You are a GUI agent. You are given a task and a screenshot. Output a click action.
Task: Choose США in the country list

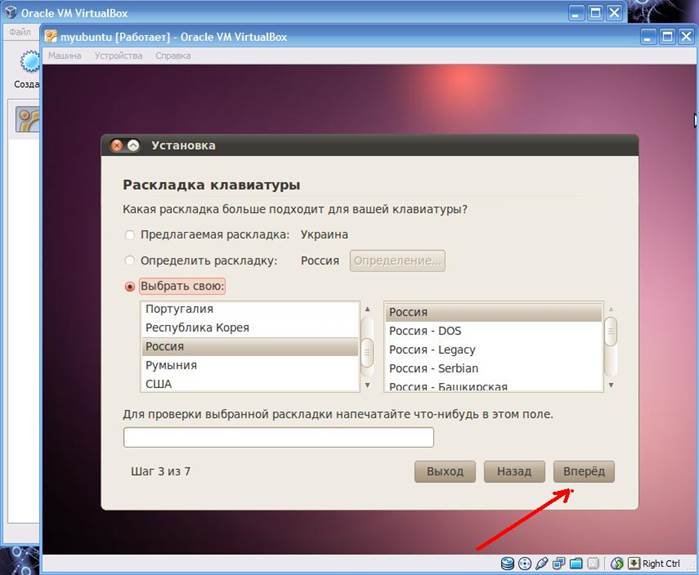point(250,383)
